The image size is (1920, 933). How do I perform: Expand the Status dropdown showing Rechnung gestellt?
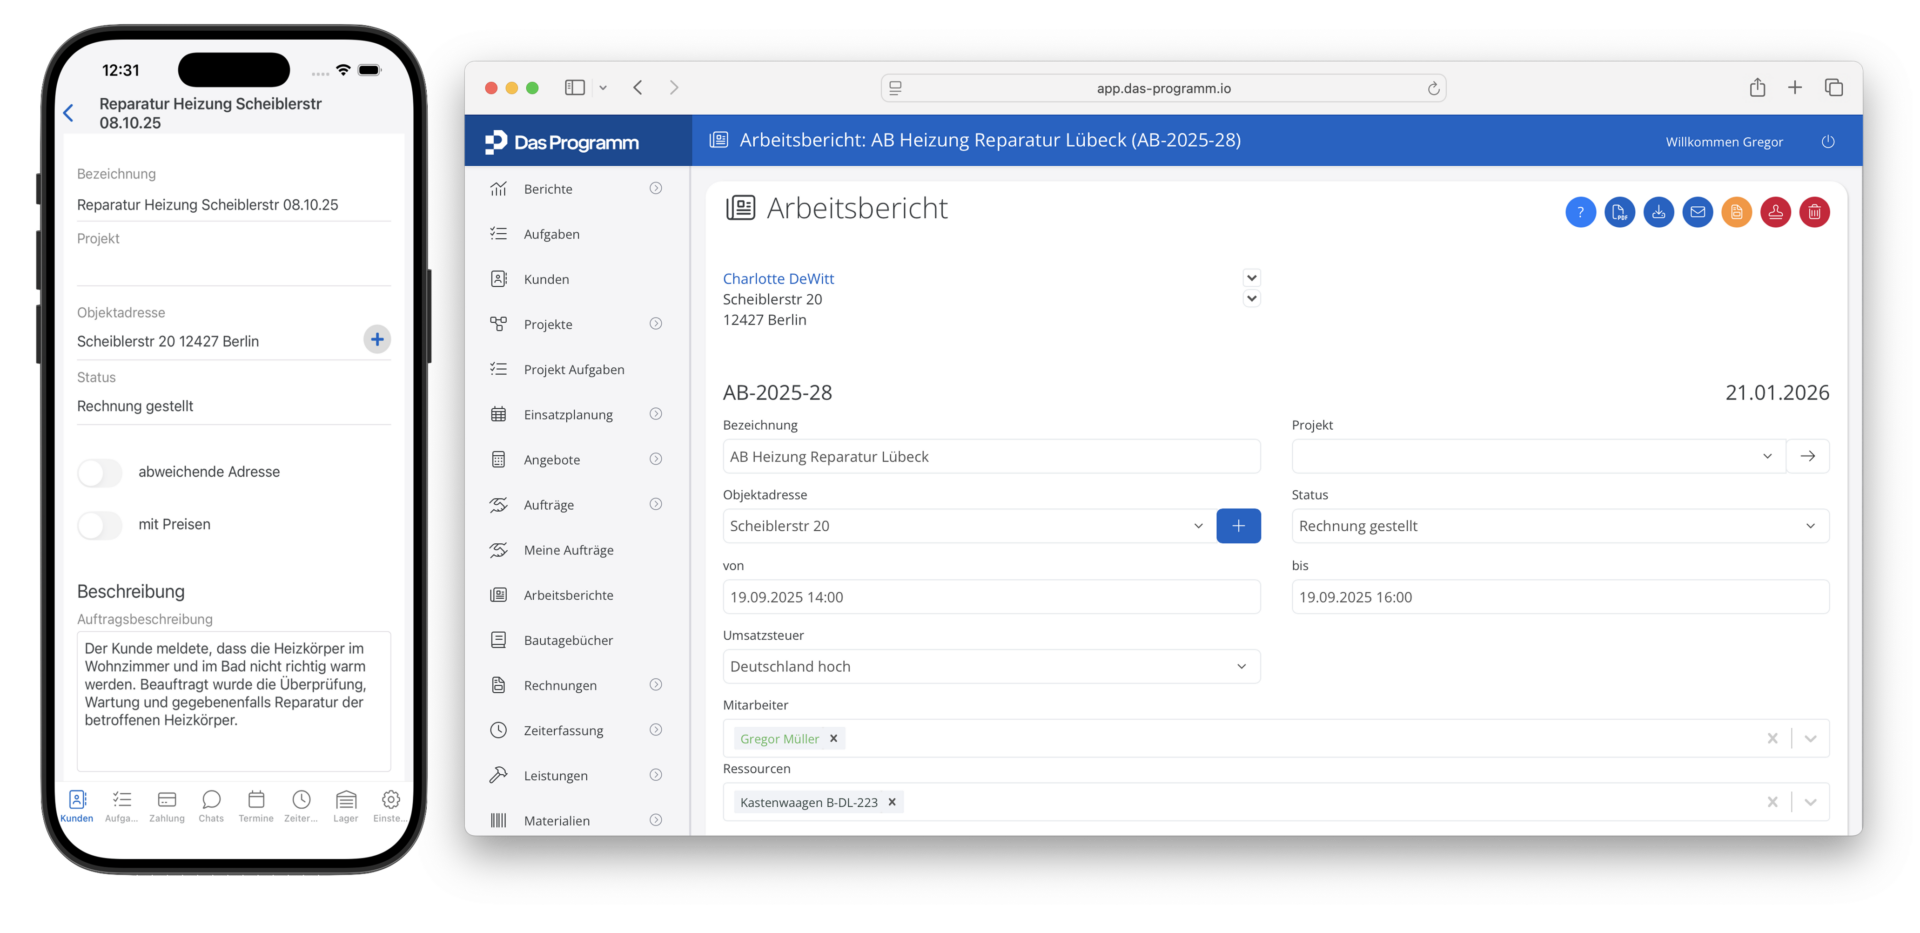point(1810,525)
